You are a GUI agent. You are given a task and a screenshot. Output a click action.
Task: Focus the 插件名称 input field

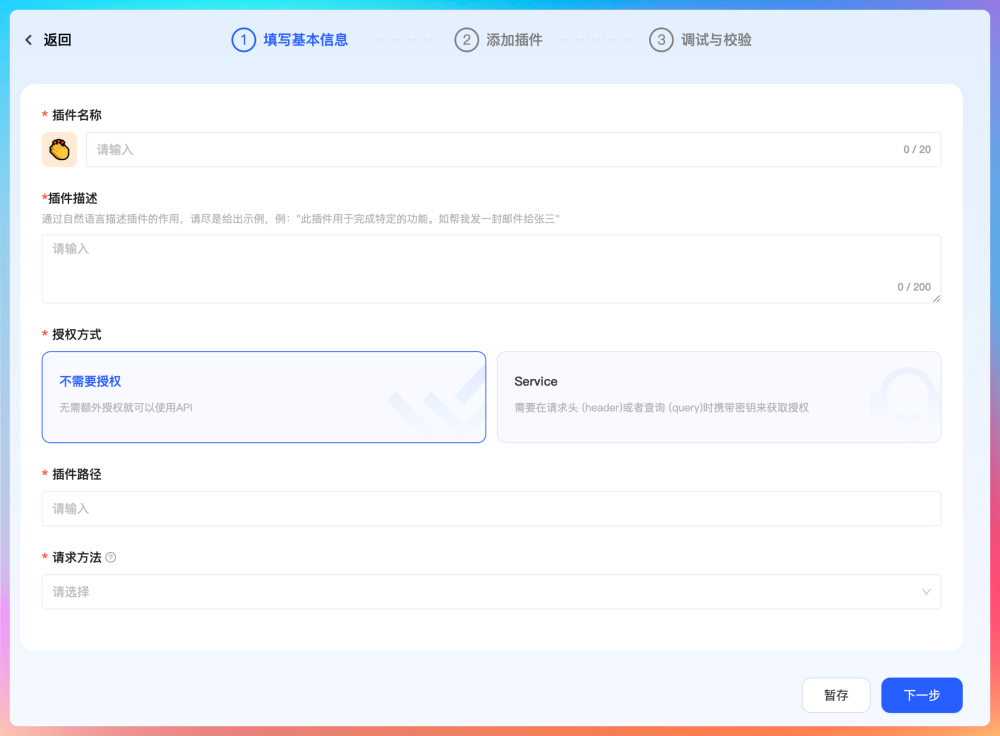click(x=490, y=149)
